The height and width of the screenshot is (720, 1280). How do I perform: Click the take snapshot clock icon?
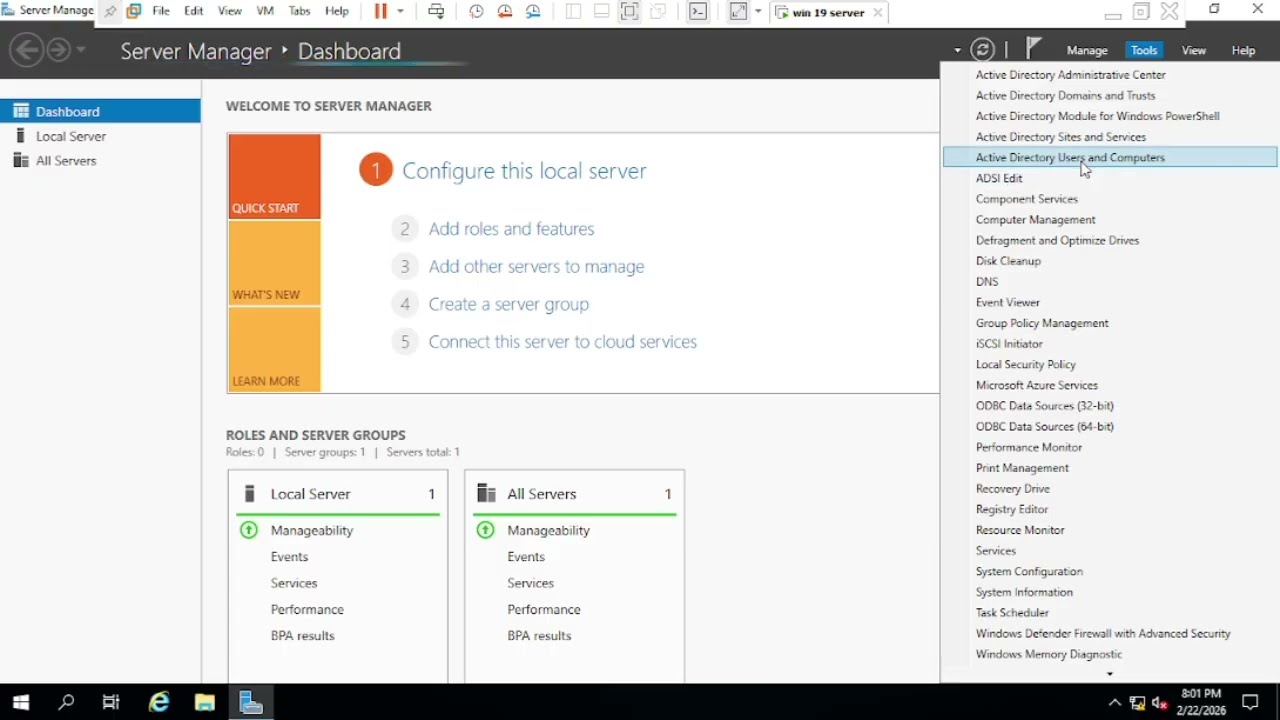pyautogui.click(x=476, y=12)
